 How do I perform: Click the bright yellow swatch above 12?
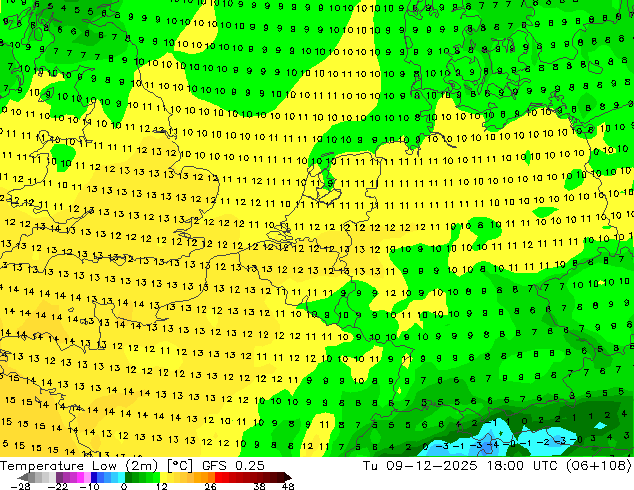click(x=163, y=477)
